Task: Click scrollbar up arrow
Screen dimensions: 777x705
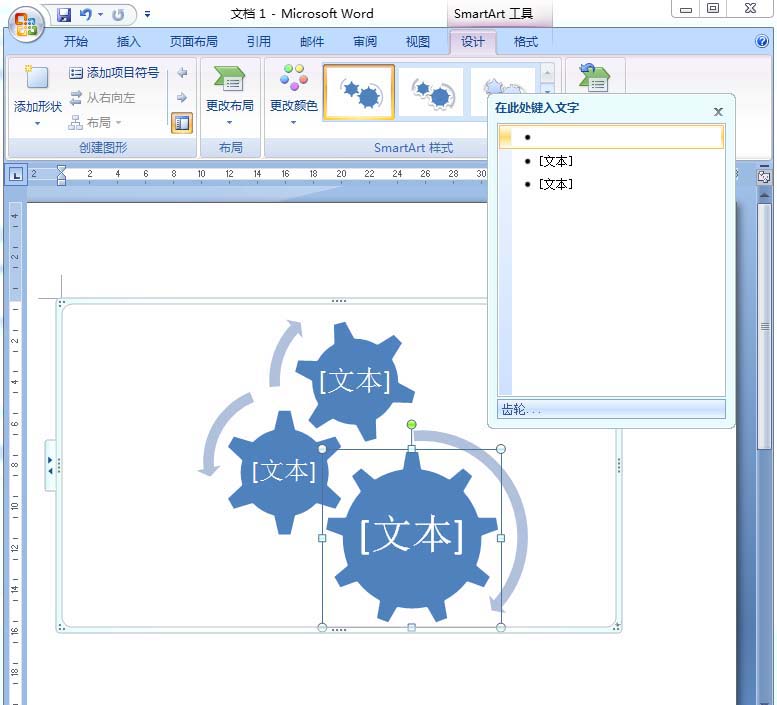Action: click(765, 195)
